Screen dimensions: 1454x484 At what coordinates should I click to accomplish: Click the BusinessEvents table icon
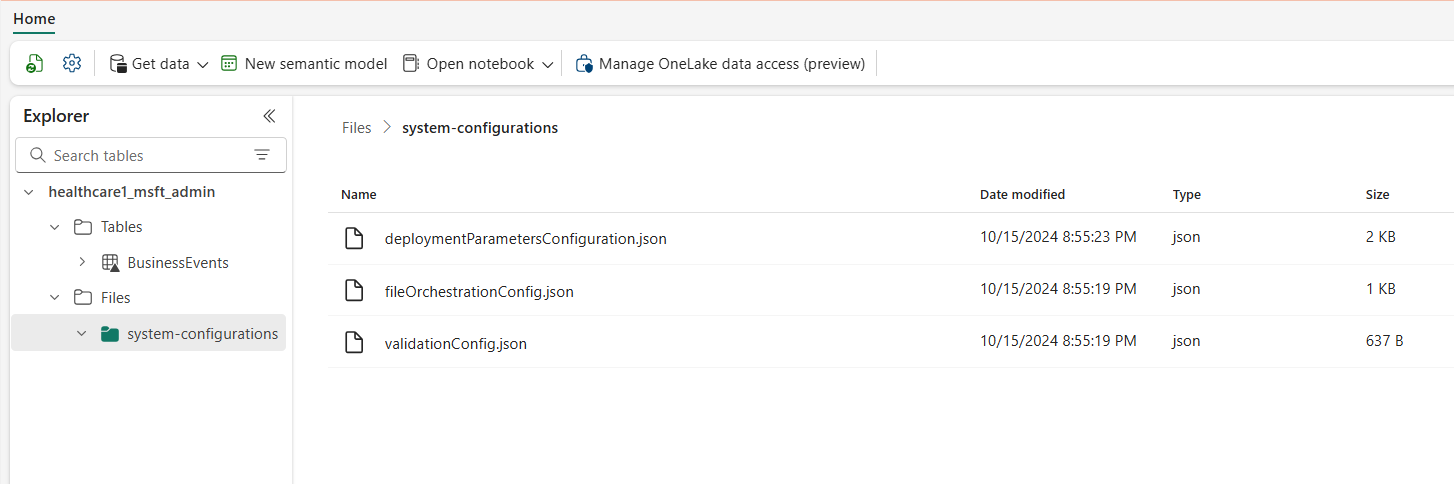111,263
